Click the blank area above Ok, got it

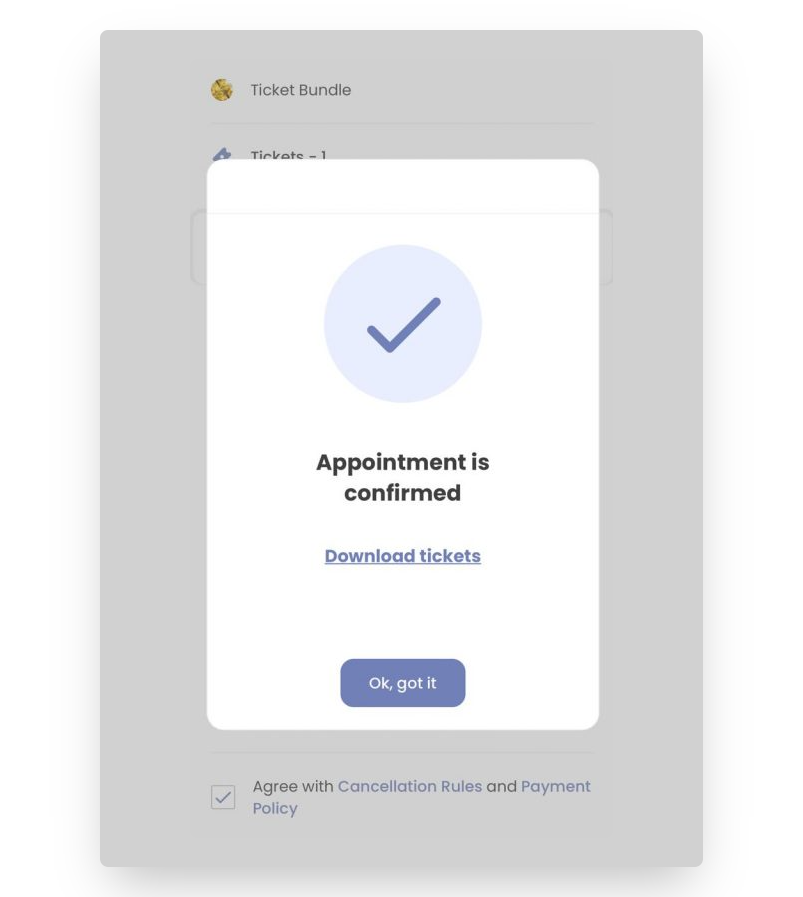pyautogui.click(x=402, y=612)
